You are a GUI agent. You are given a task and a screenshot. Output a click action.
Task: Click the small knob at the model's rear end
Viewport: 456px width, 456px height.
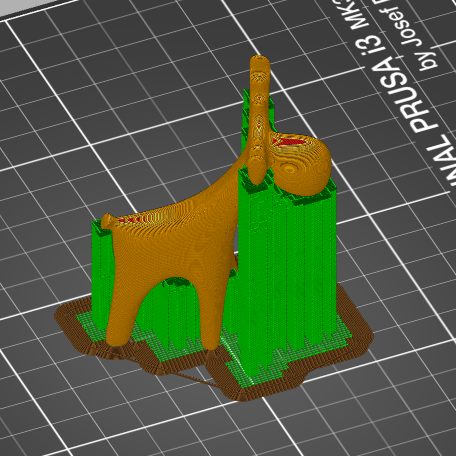pos(106,221)
